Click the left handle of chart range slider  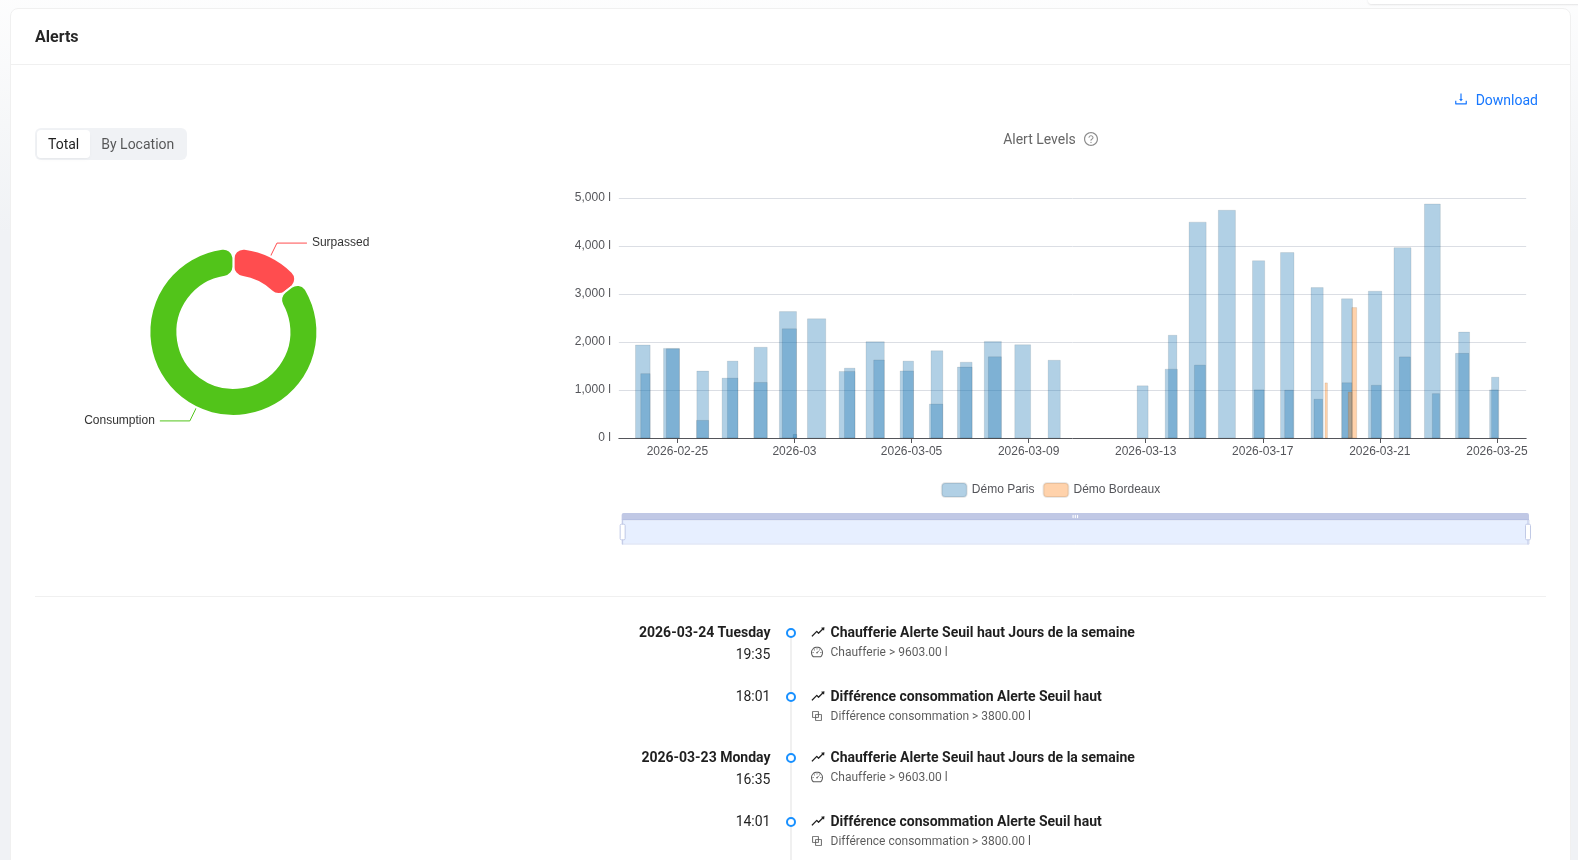click(623, 533)
